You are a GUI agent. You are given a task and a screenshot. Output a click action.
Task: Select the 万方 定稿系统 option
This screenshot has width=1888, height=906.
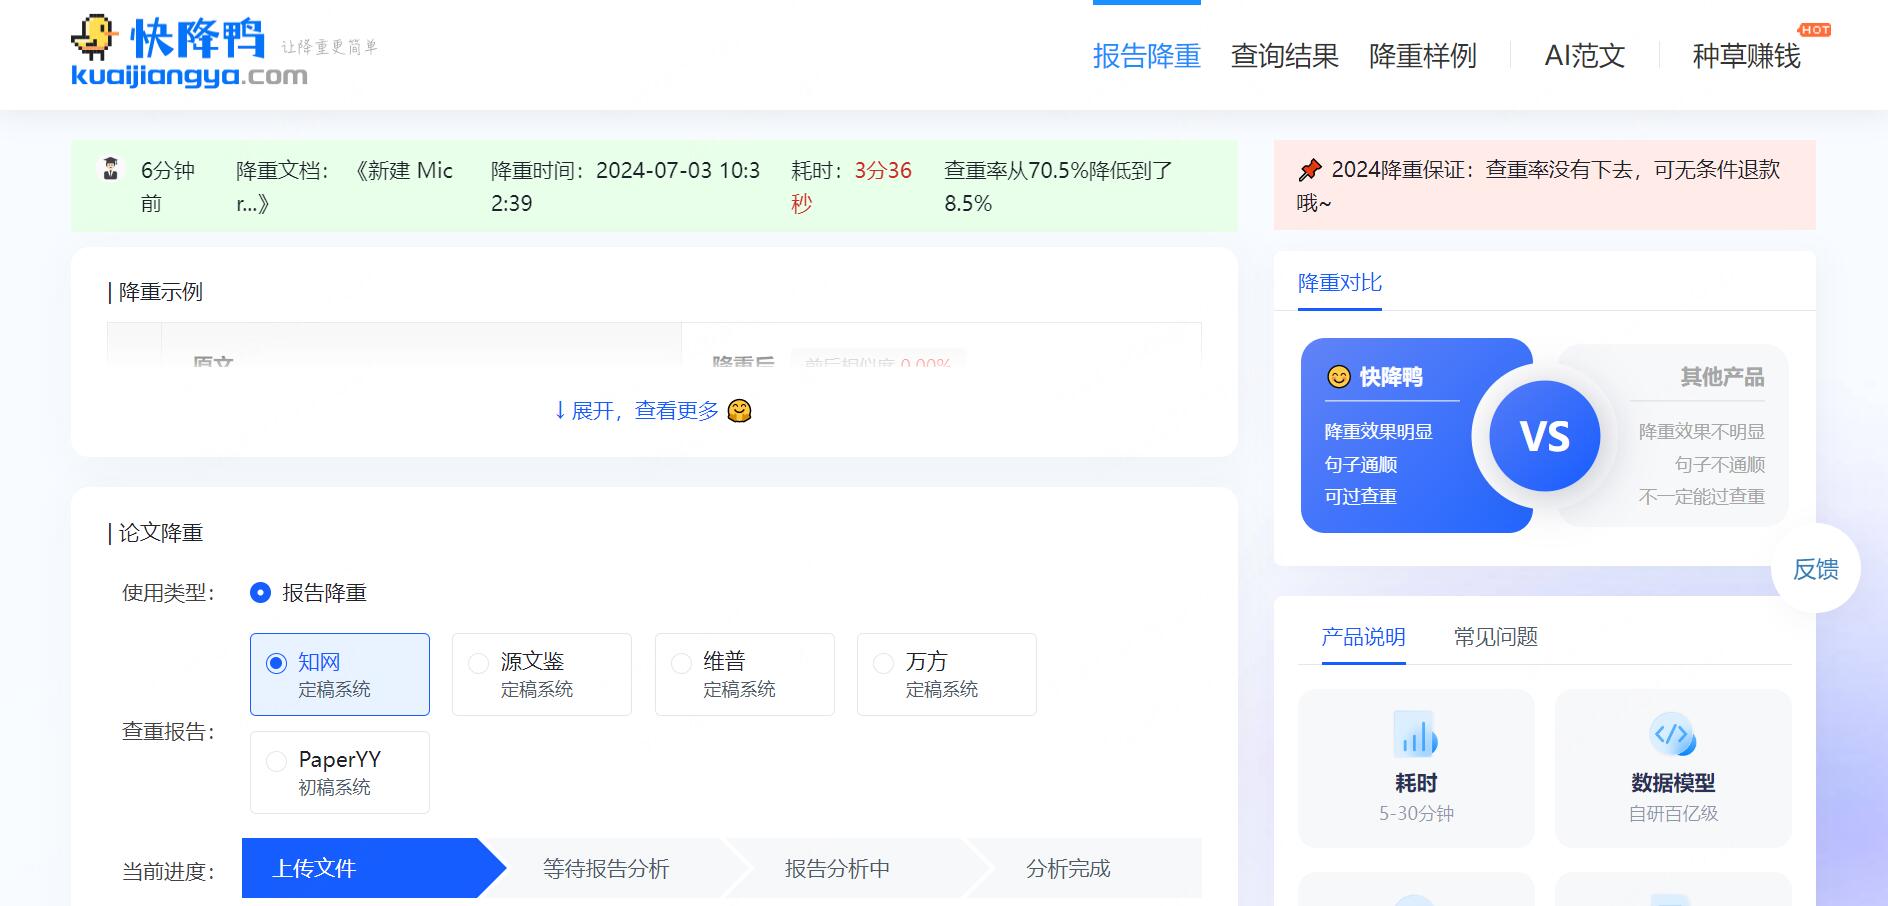[x=947, y=674]
